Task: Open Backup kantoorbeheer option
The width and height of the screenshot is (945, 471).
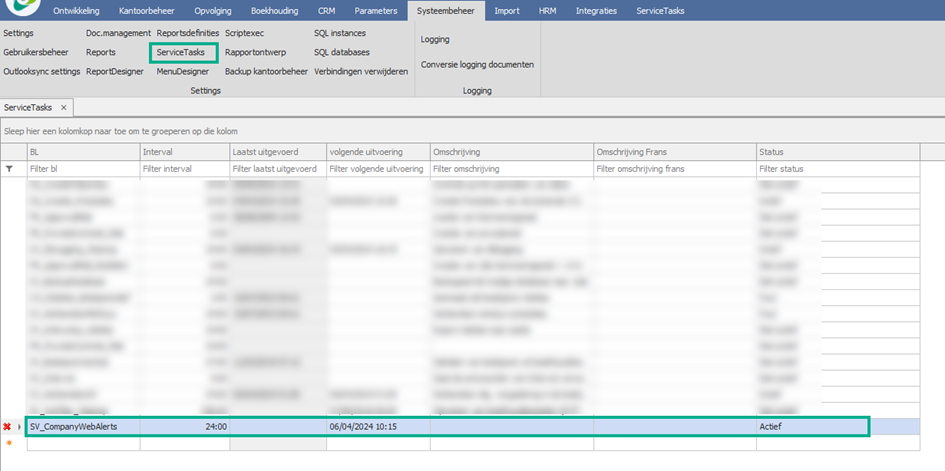Action: click(x=266, y=71)
